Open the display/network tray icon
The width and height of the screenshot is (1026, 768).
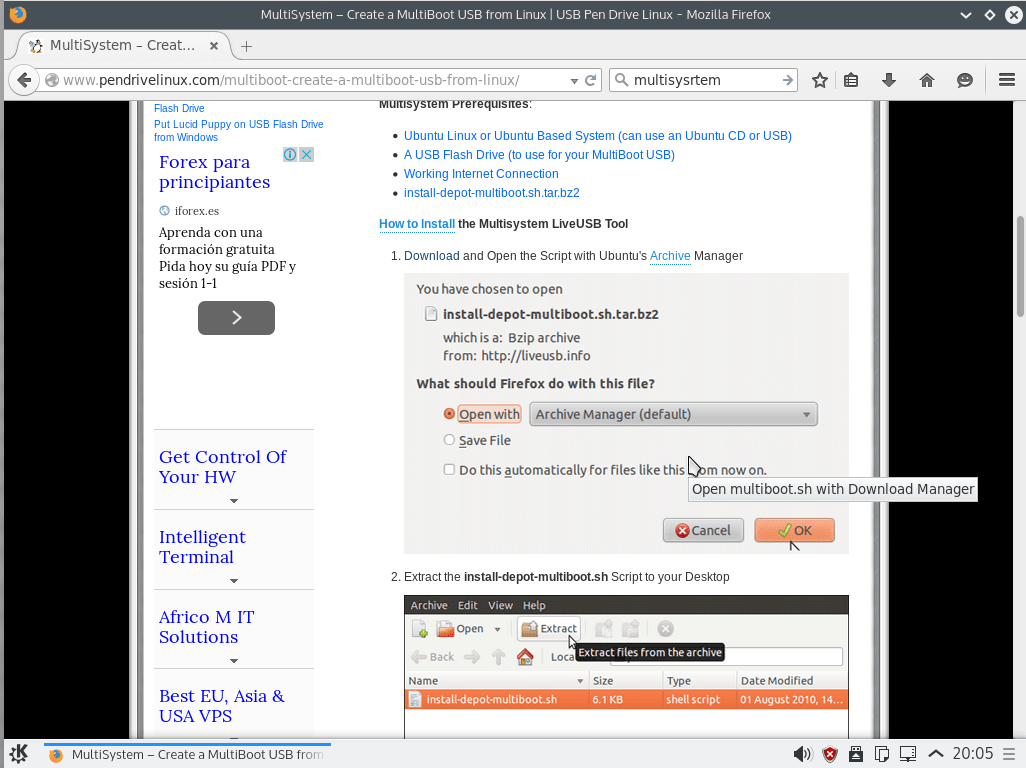908,754
